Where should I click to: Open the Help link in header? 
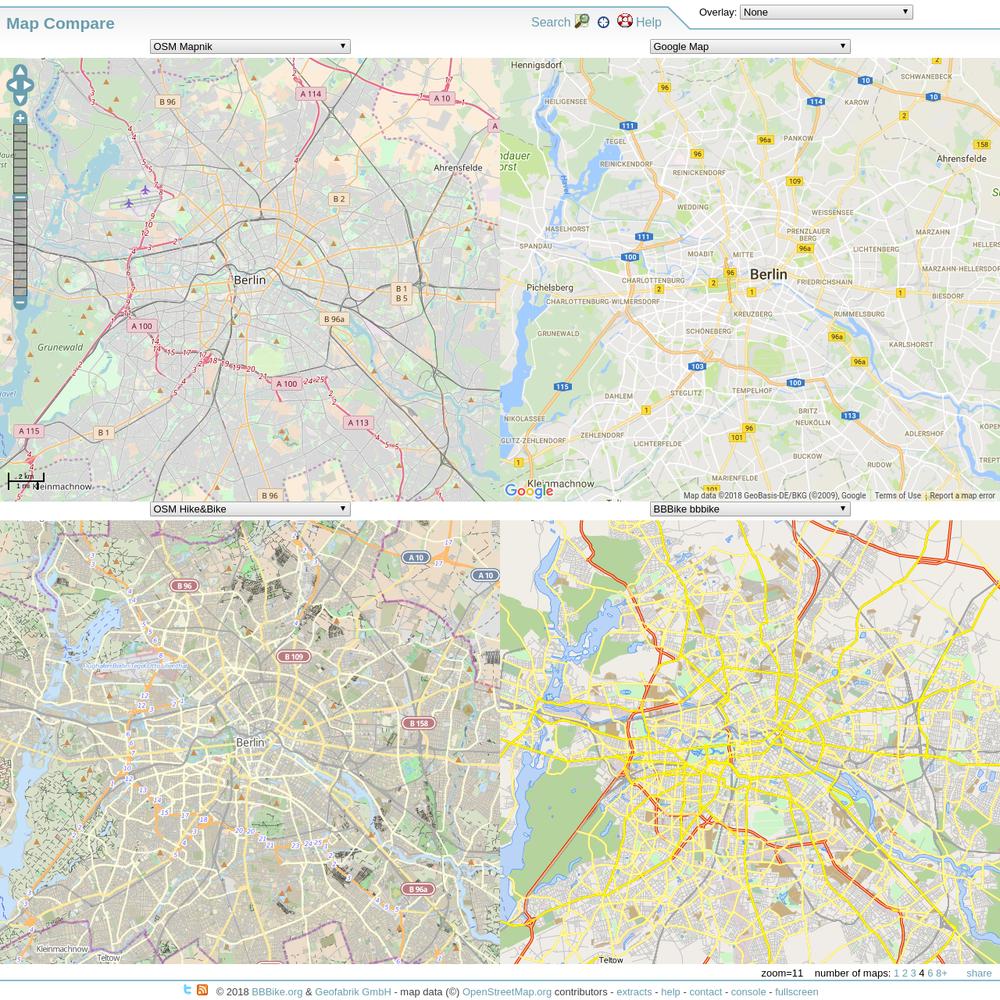(649, 22)
